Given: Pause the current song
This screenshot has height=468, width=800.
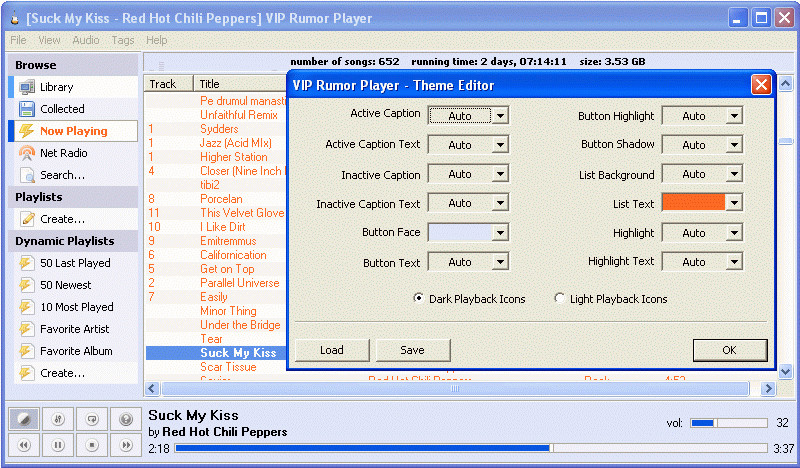Looking at the screenshot, I should tap(58, 445).
